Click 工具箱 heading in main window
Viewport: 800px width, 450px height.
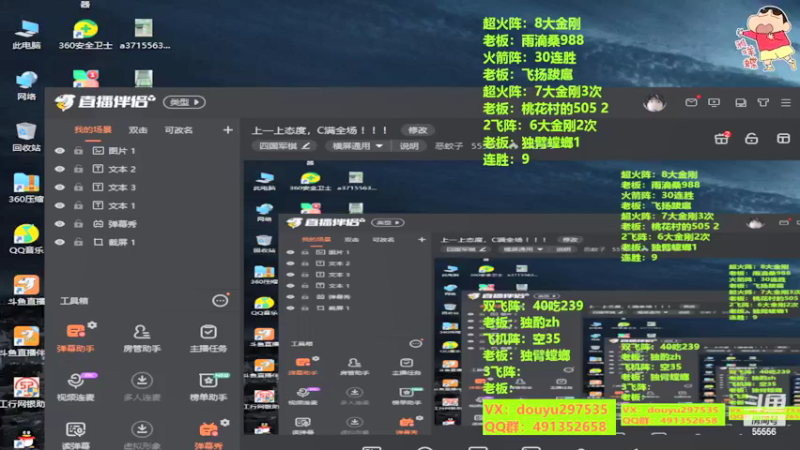[74, 301]
